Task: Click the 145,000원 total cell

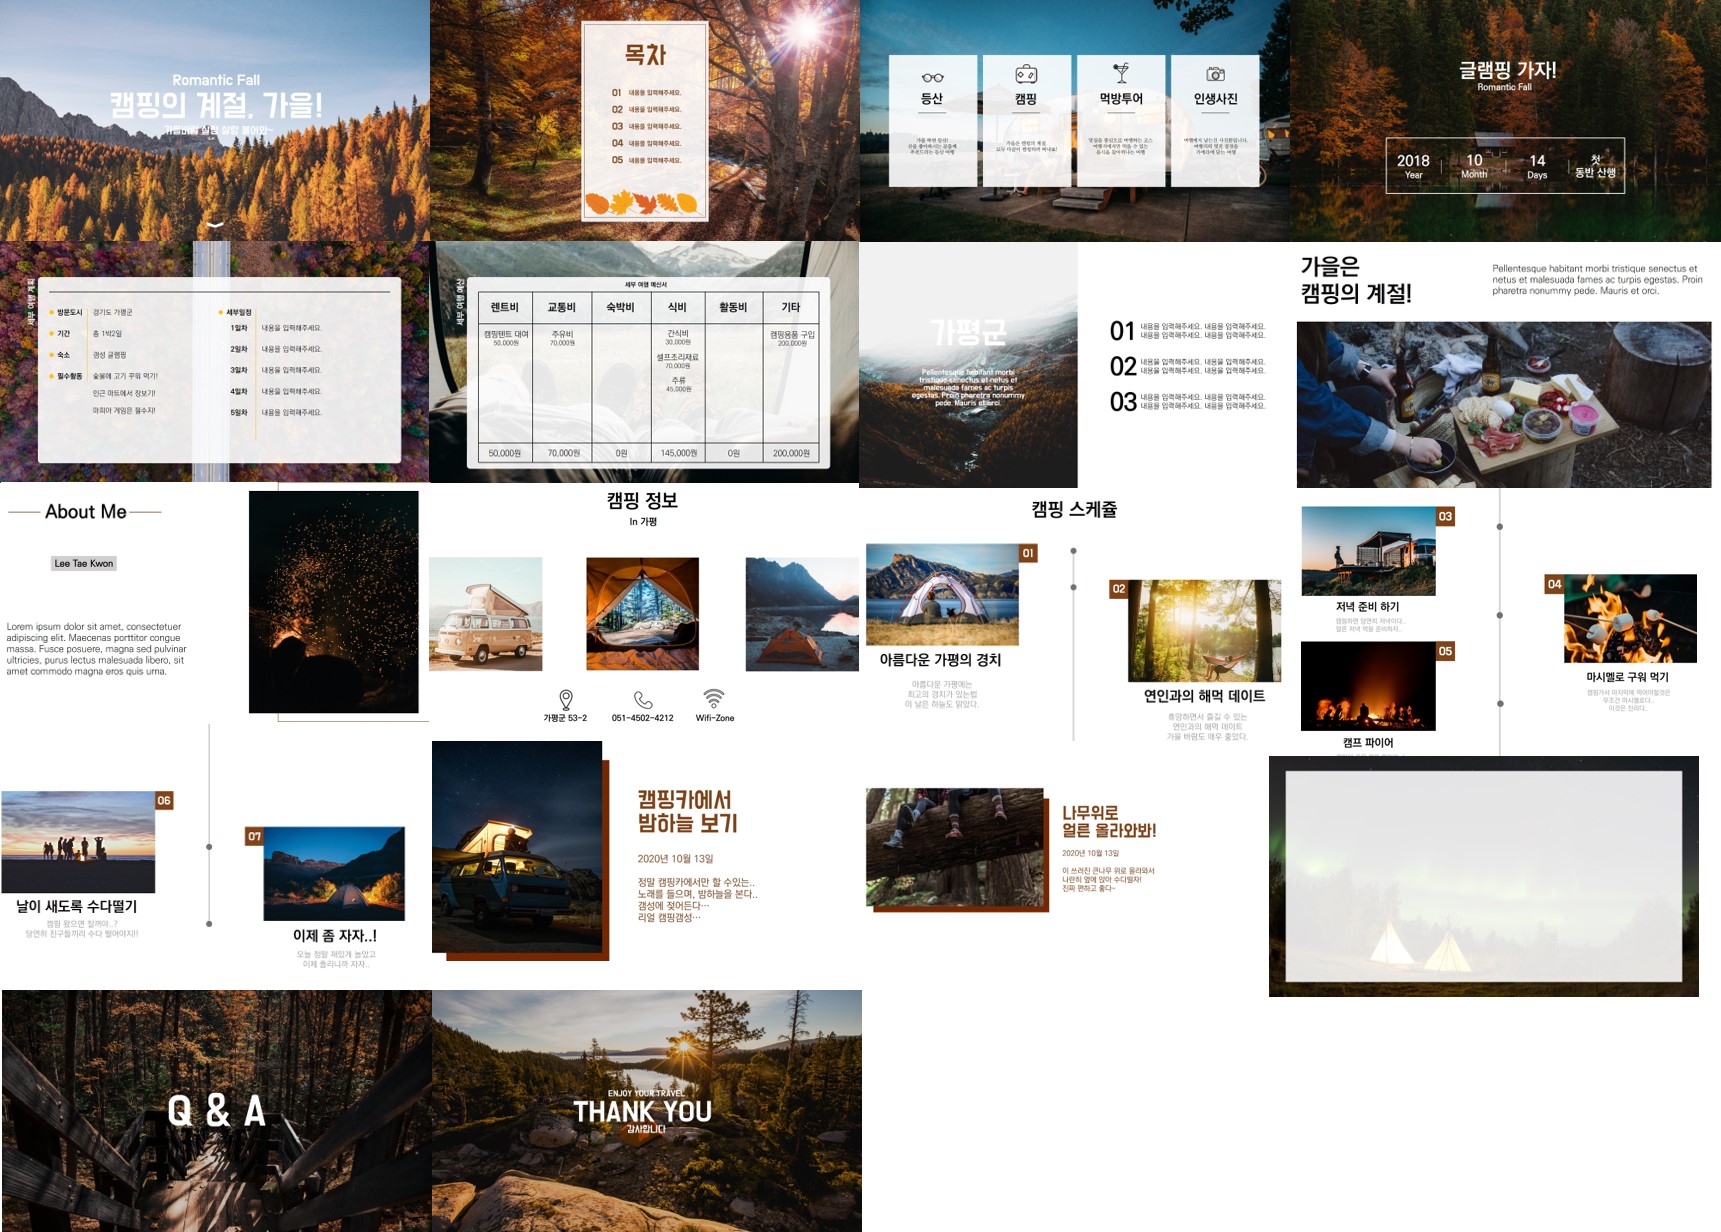Action: pos(678,453)
